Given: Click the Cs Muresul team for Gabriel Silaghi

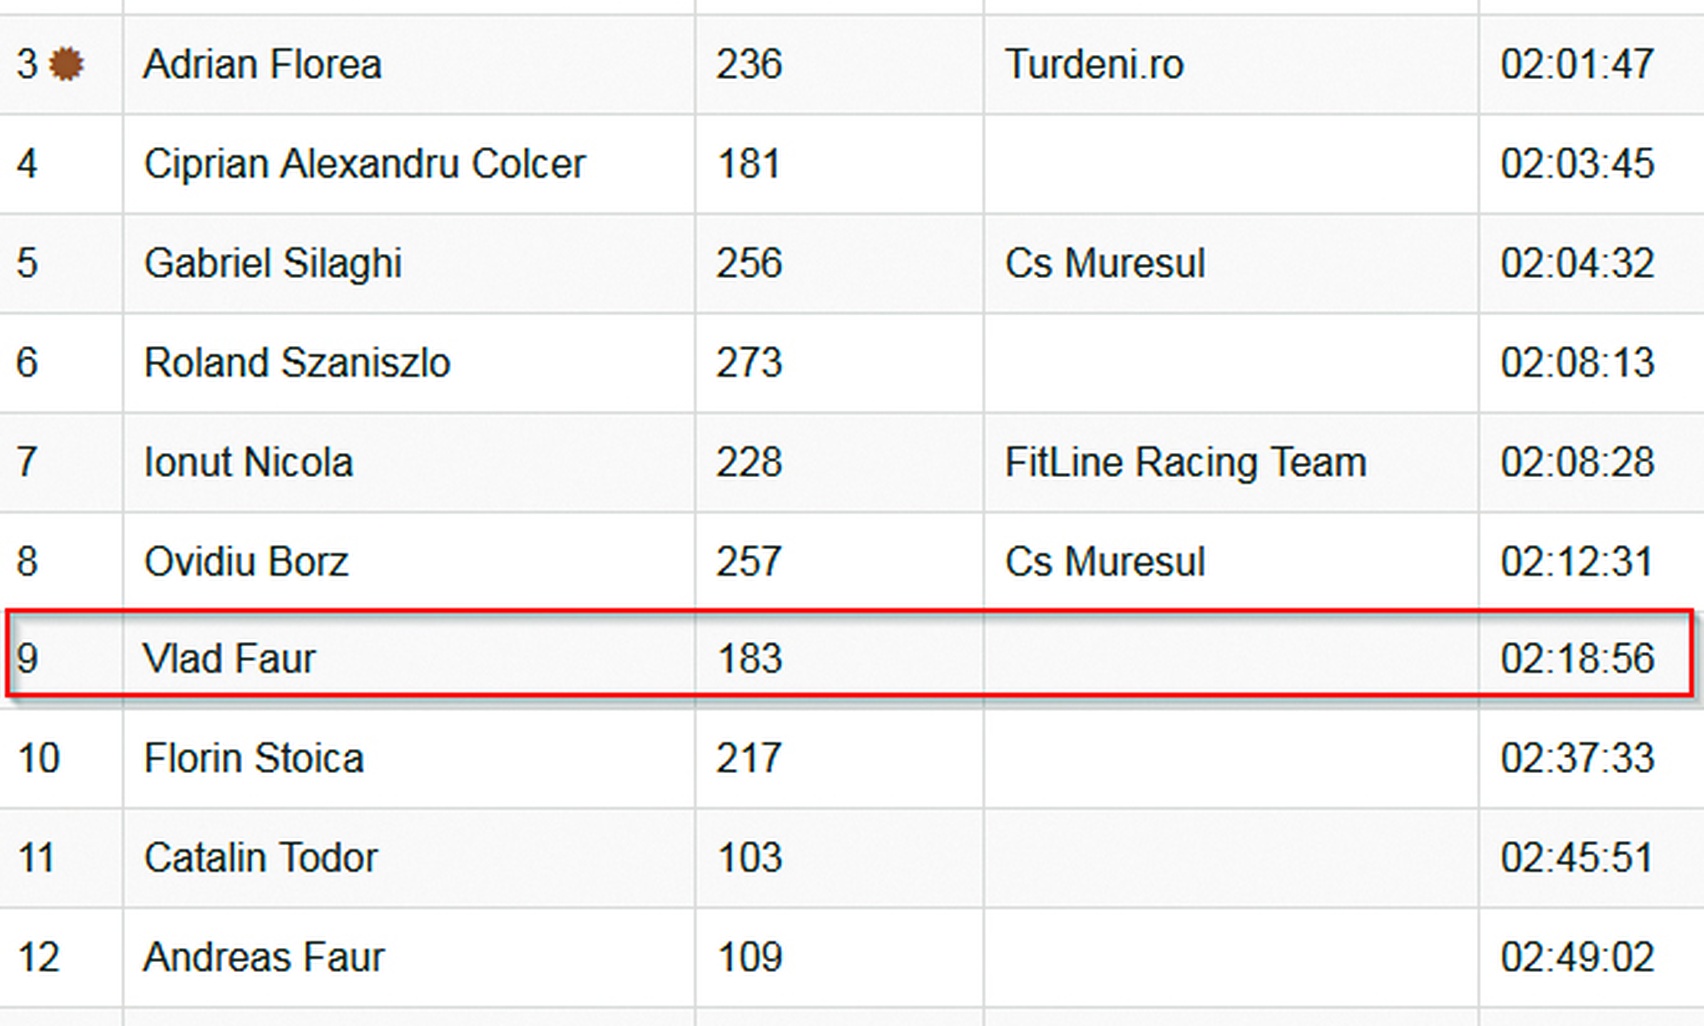Looking at the screenshot, I should (1105, 264).
